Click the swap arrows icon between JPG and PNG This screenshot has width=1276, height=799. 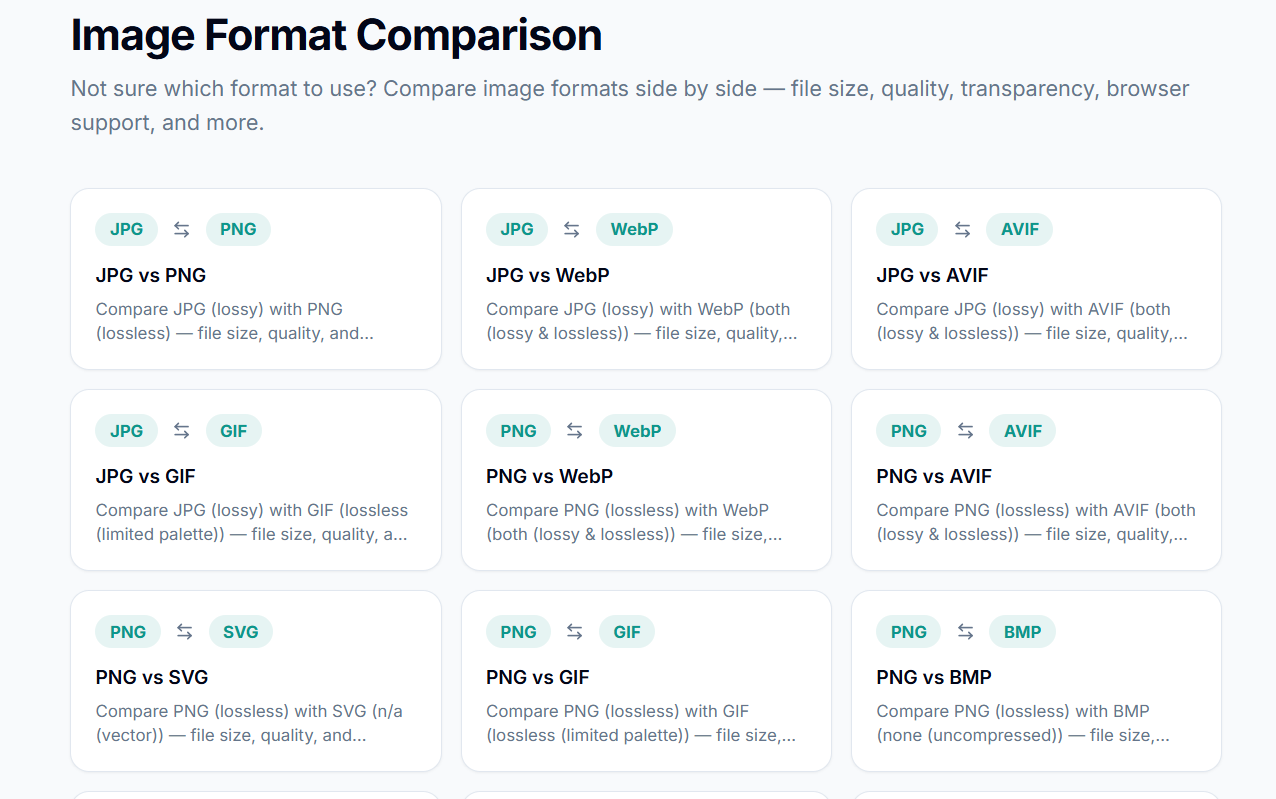click(x=181, y=229)
